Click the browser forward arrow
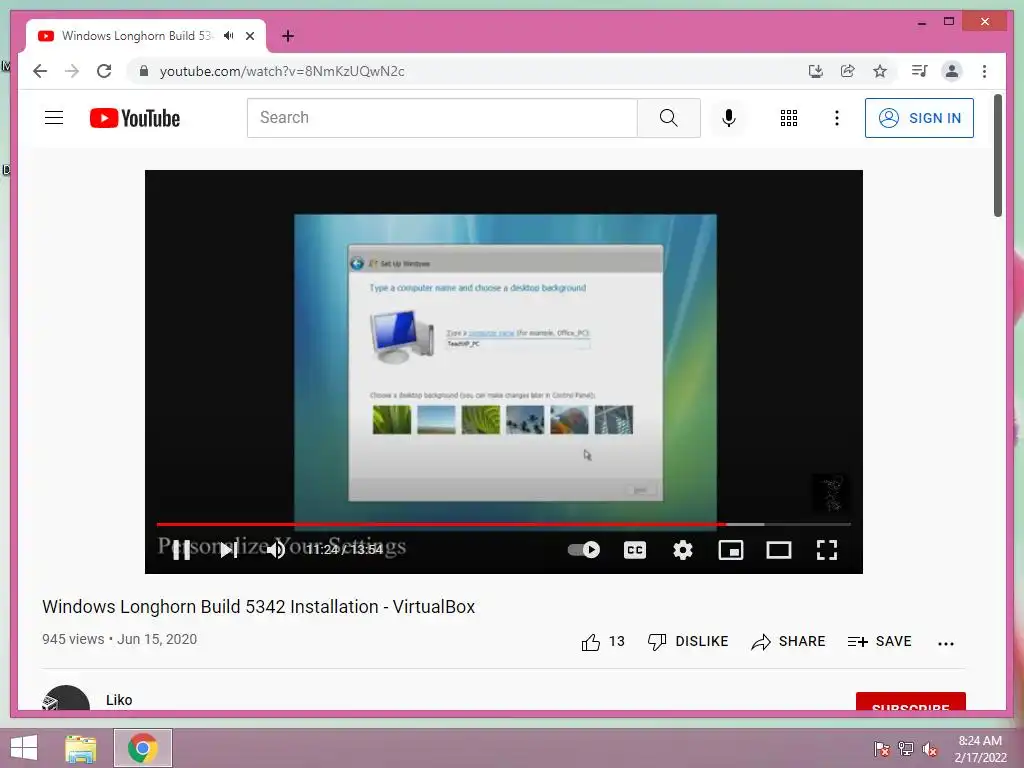1024x768 pixels. (x=72, y=71)
